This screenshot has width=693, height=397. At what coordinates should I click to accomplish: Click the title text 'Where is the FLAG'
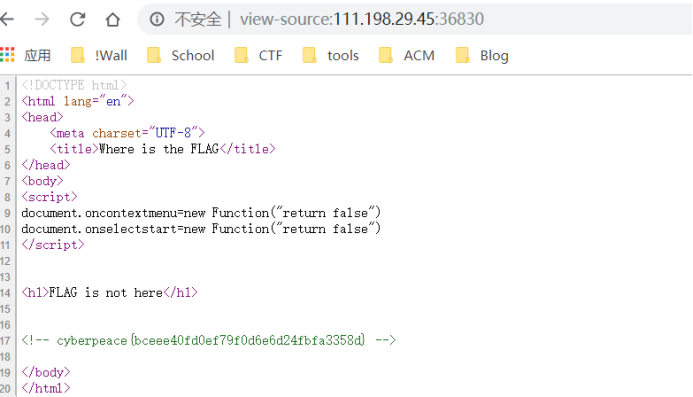159,149
